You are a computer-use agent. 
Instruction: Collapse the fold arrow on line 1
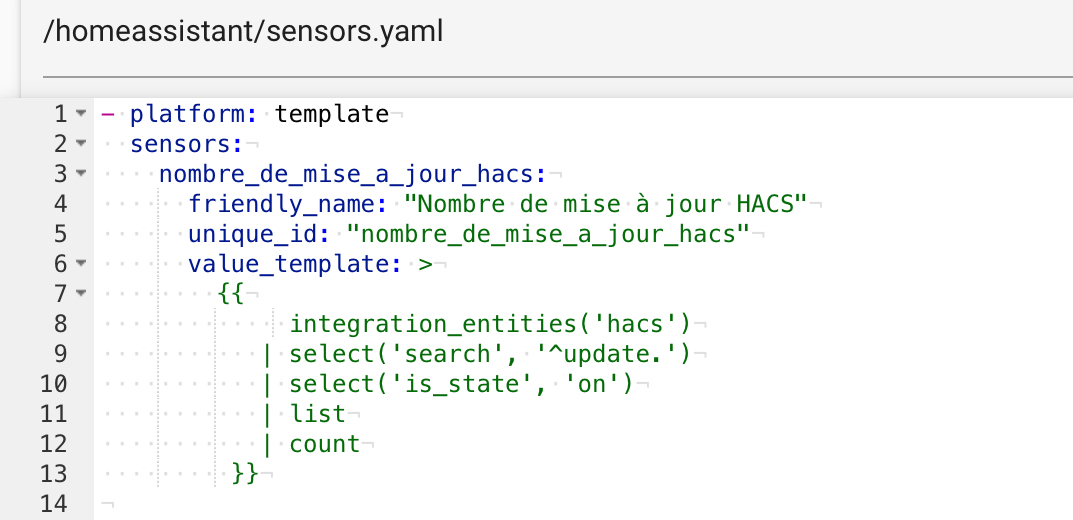click(x=81, y=114)
